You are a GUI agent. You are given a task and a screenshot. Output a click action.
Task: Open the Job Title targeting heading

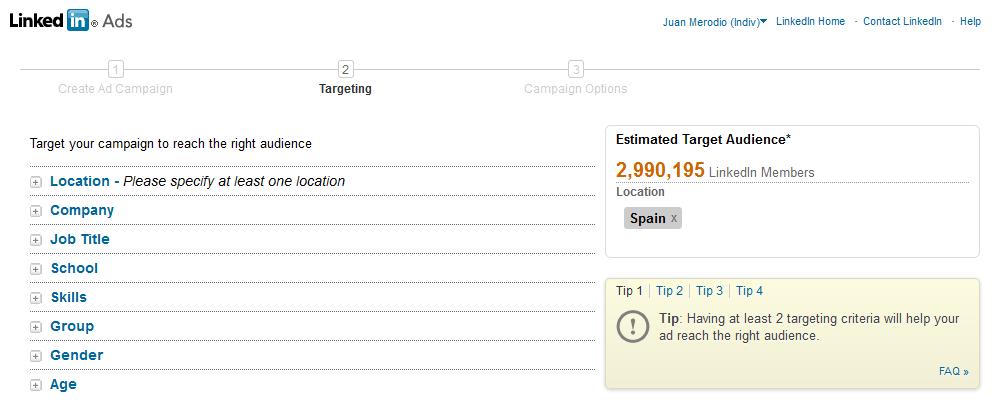click(80, 239)
